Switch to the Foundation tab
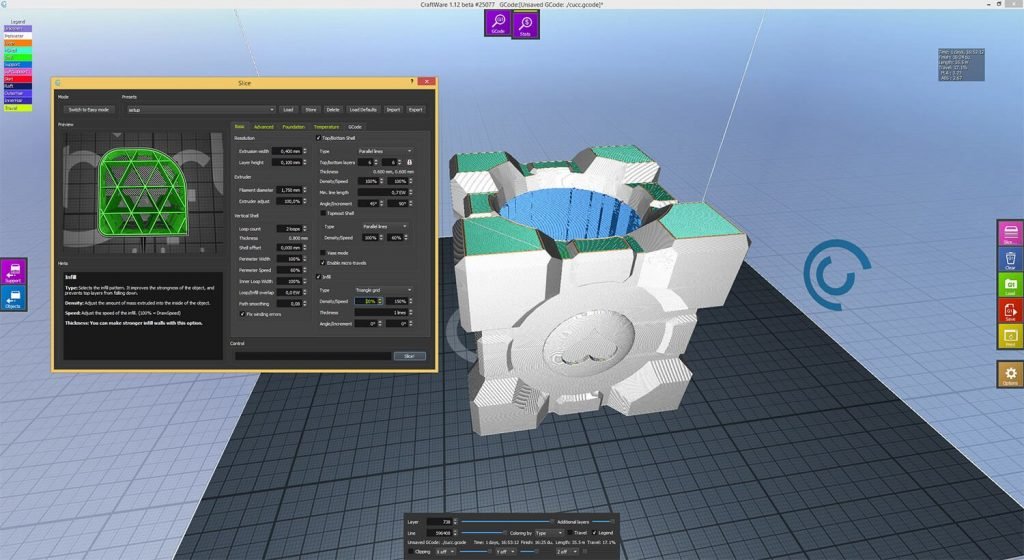The width and height of the screenshot is (1024, 560). (x=293, y=127)
